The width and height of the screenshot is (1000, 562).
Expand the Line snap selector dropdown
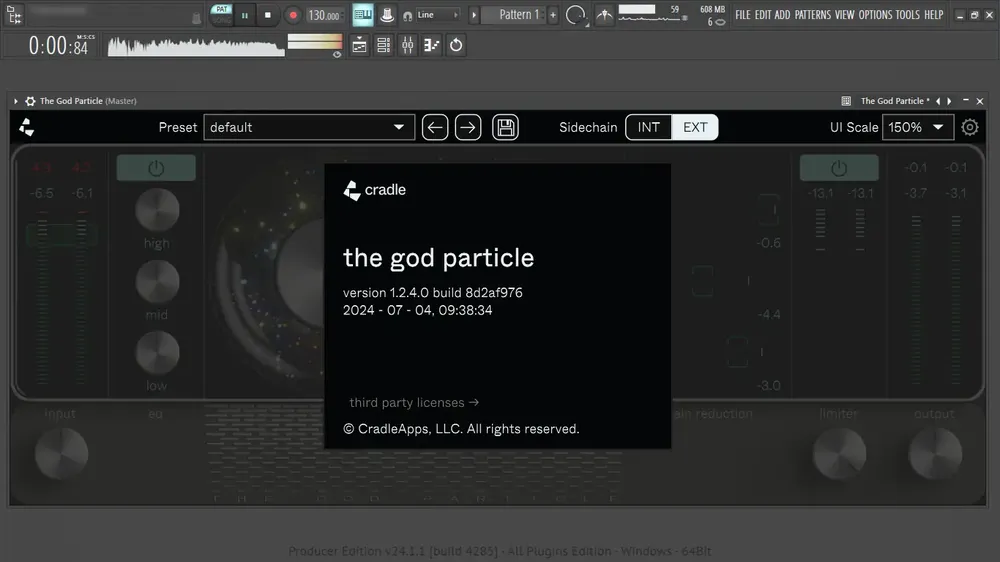[x=431, y=15]
